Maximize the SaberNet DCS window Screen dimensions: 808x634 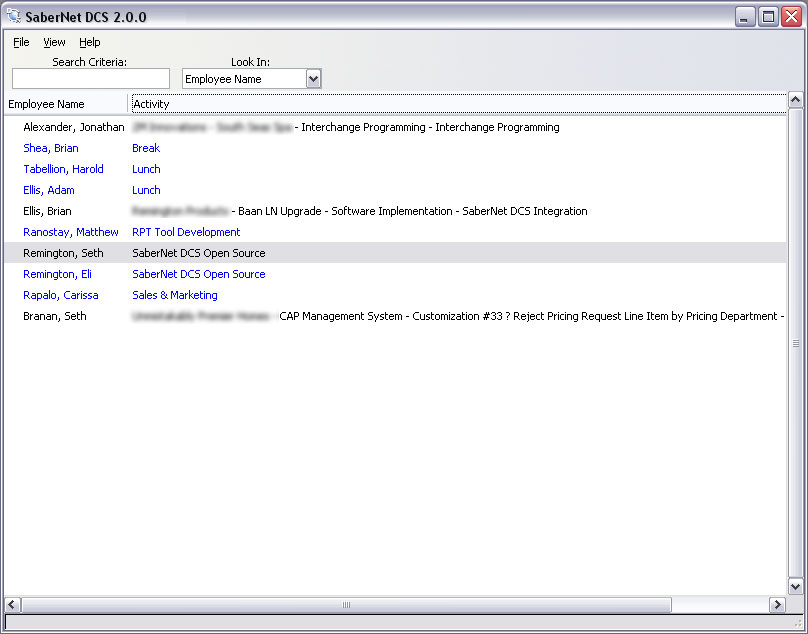point(768,17)
